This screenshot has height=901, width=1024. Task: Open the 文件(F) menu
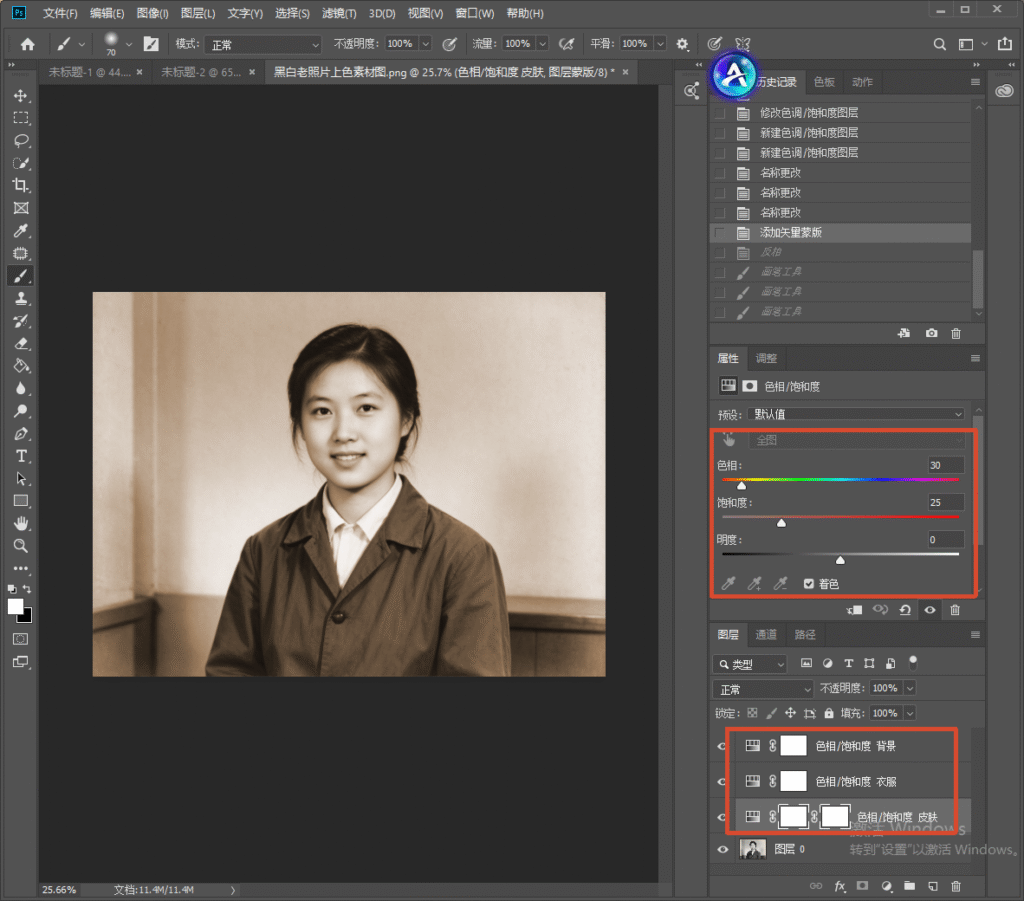point(60,13)
